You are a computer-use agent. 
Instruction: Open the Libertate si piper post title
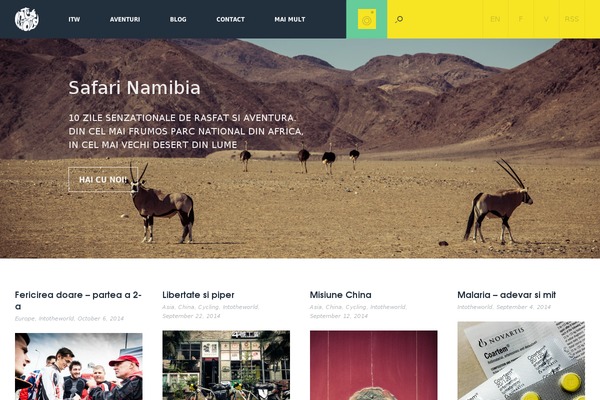(198, 295)
